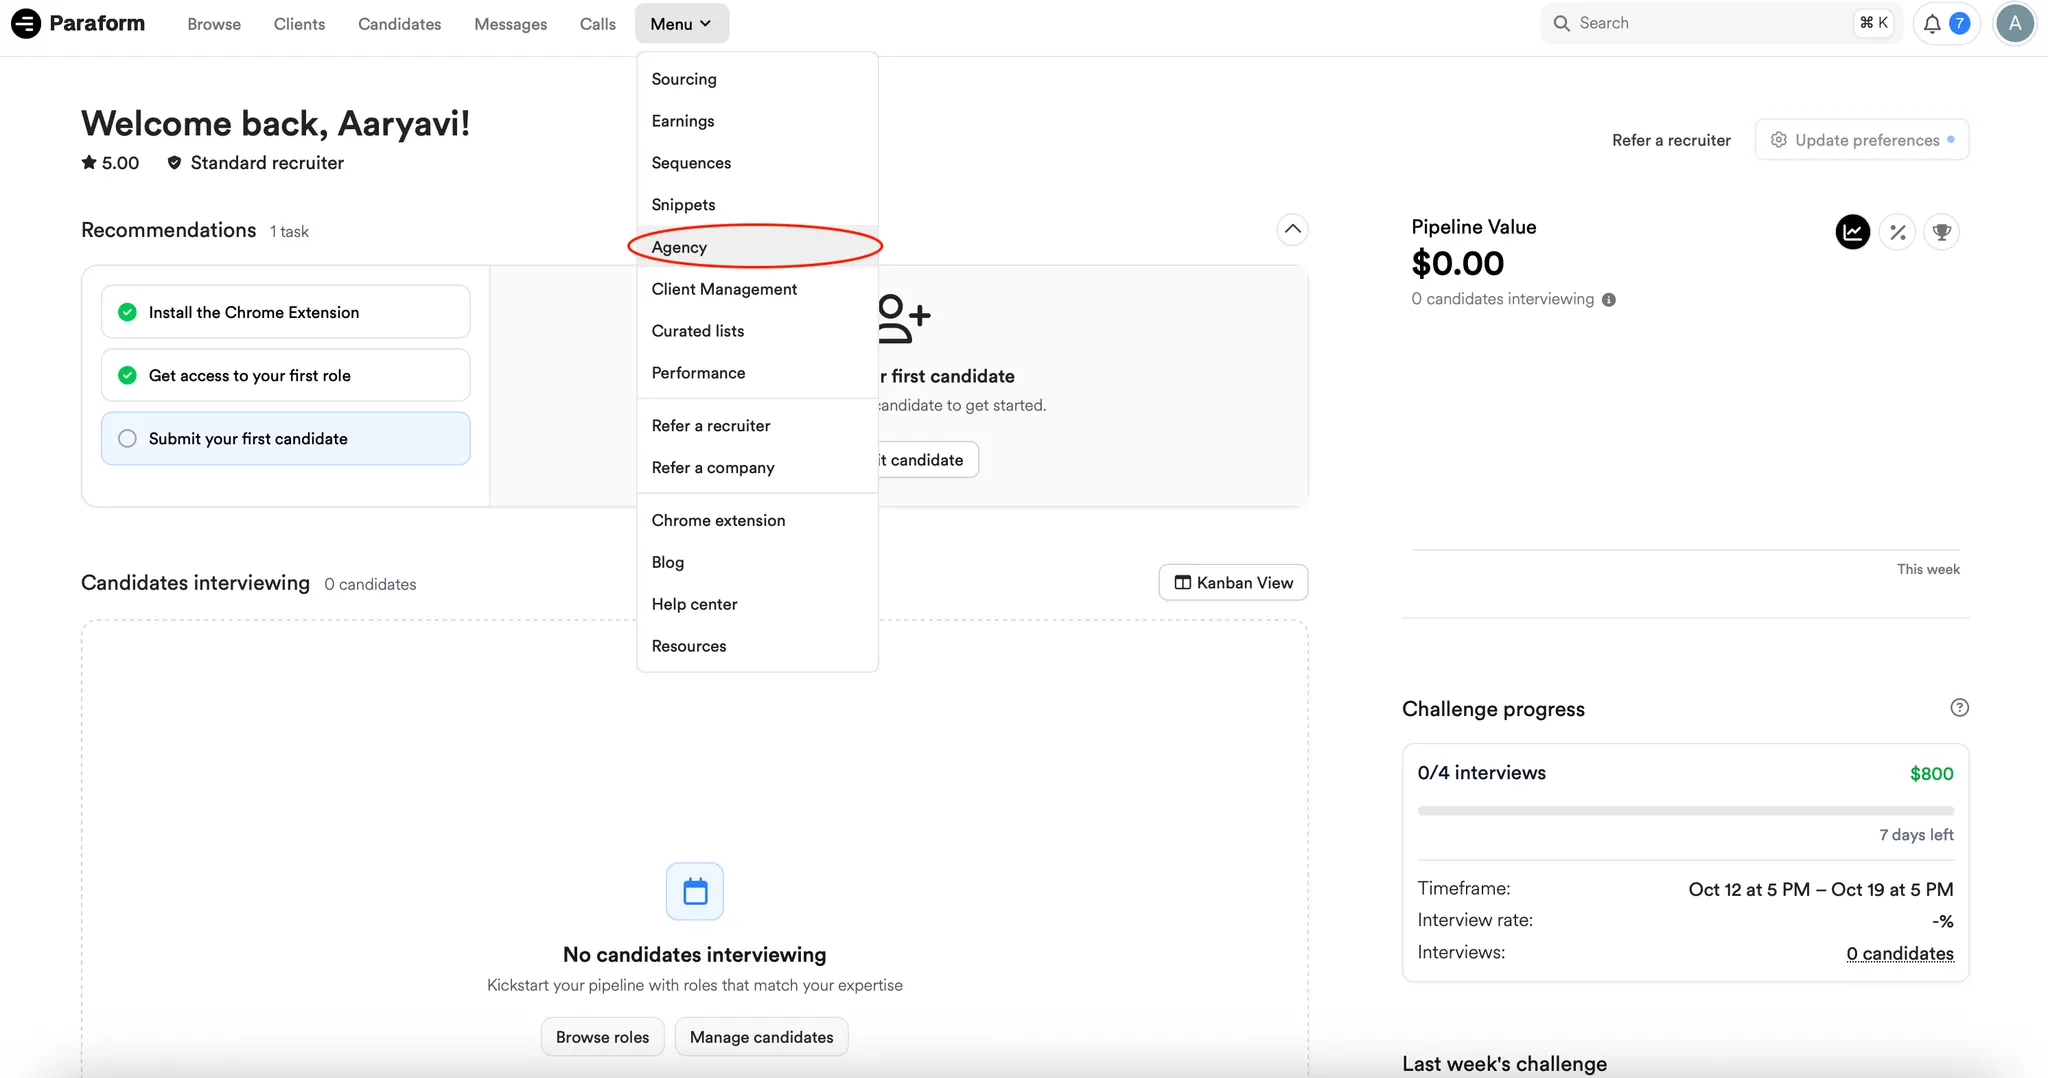
Task: Click the 'Last week's challenge' heading
Action: click(1504, 1064)
